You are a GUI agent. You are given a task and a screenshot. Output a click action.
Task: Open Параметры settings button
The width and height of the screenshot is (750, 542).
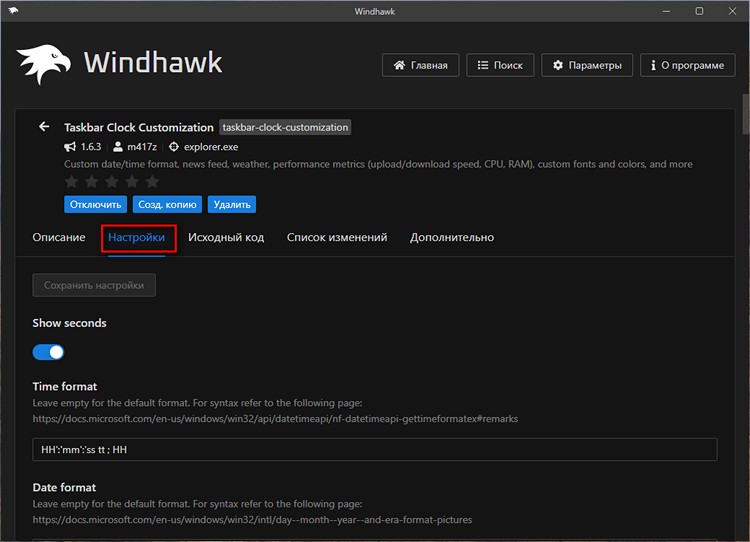587,65
